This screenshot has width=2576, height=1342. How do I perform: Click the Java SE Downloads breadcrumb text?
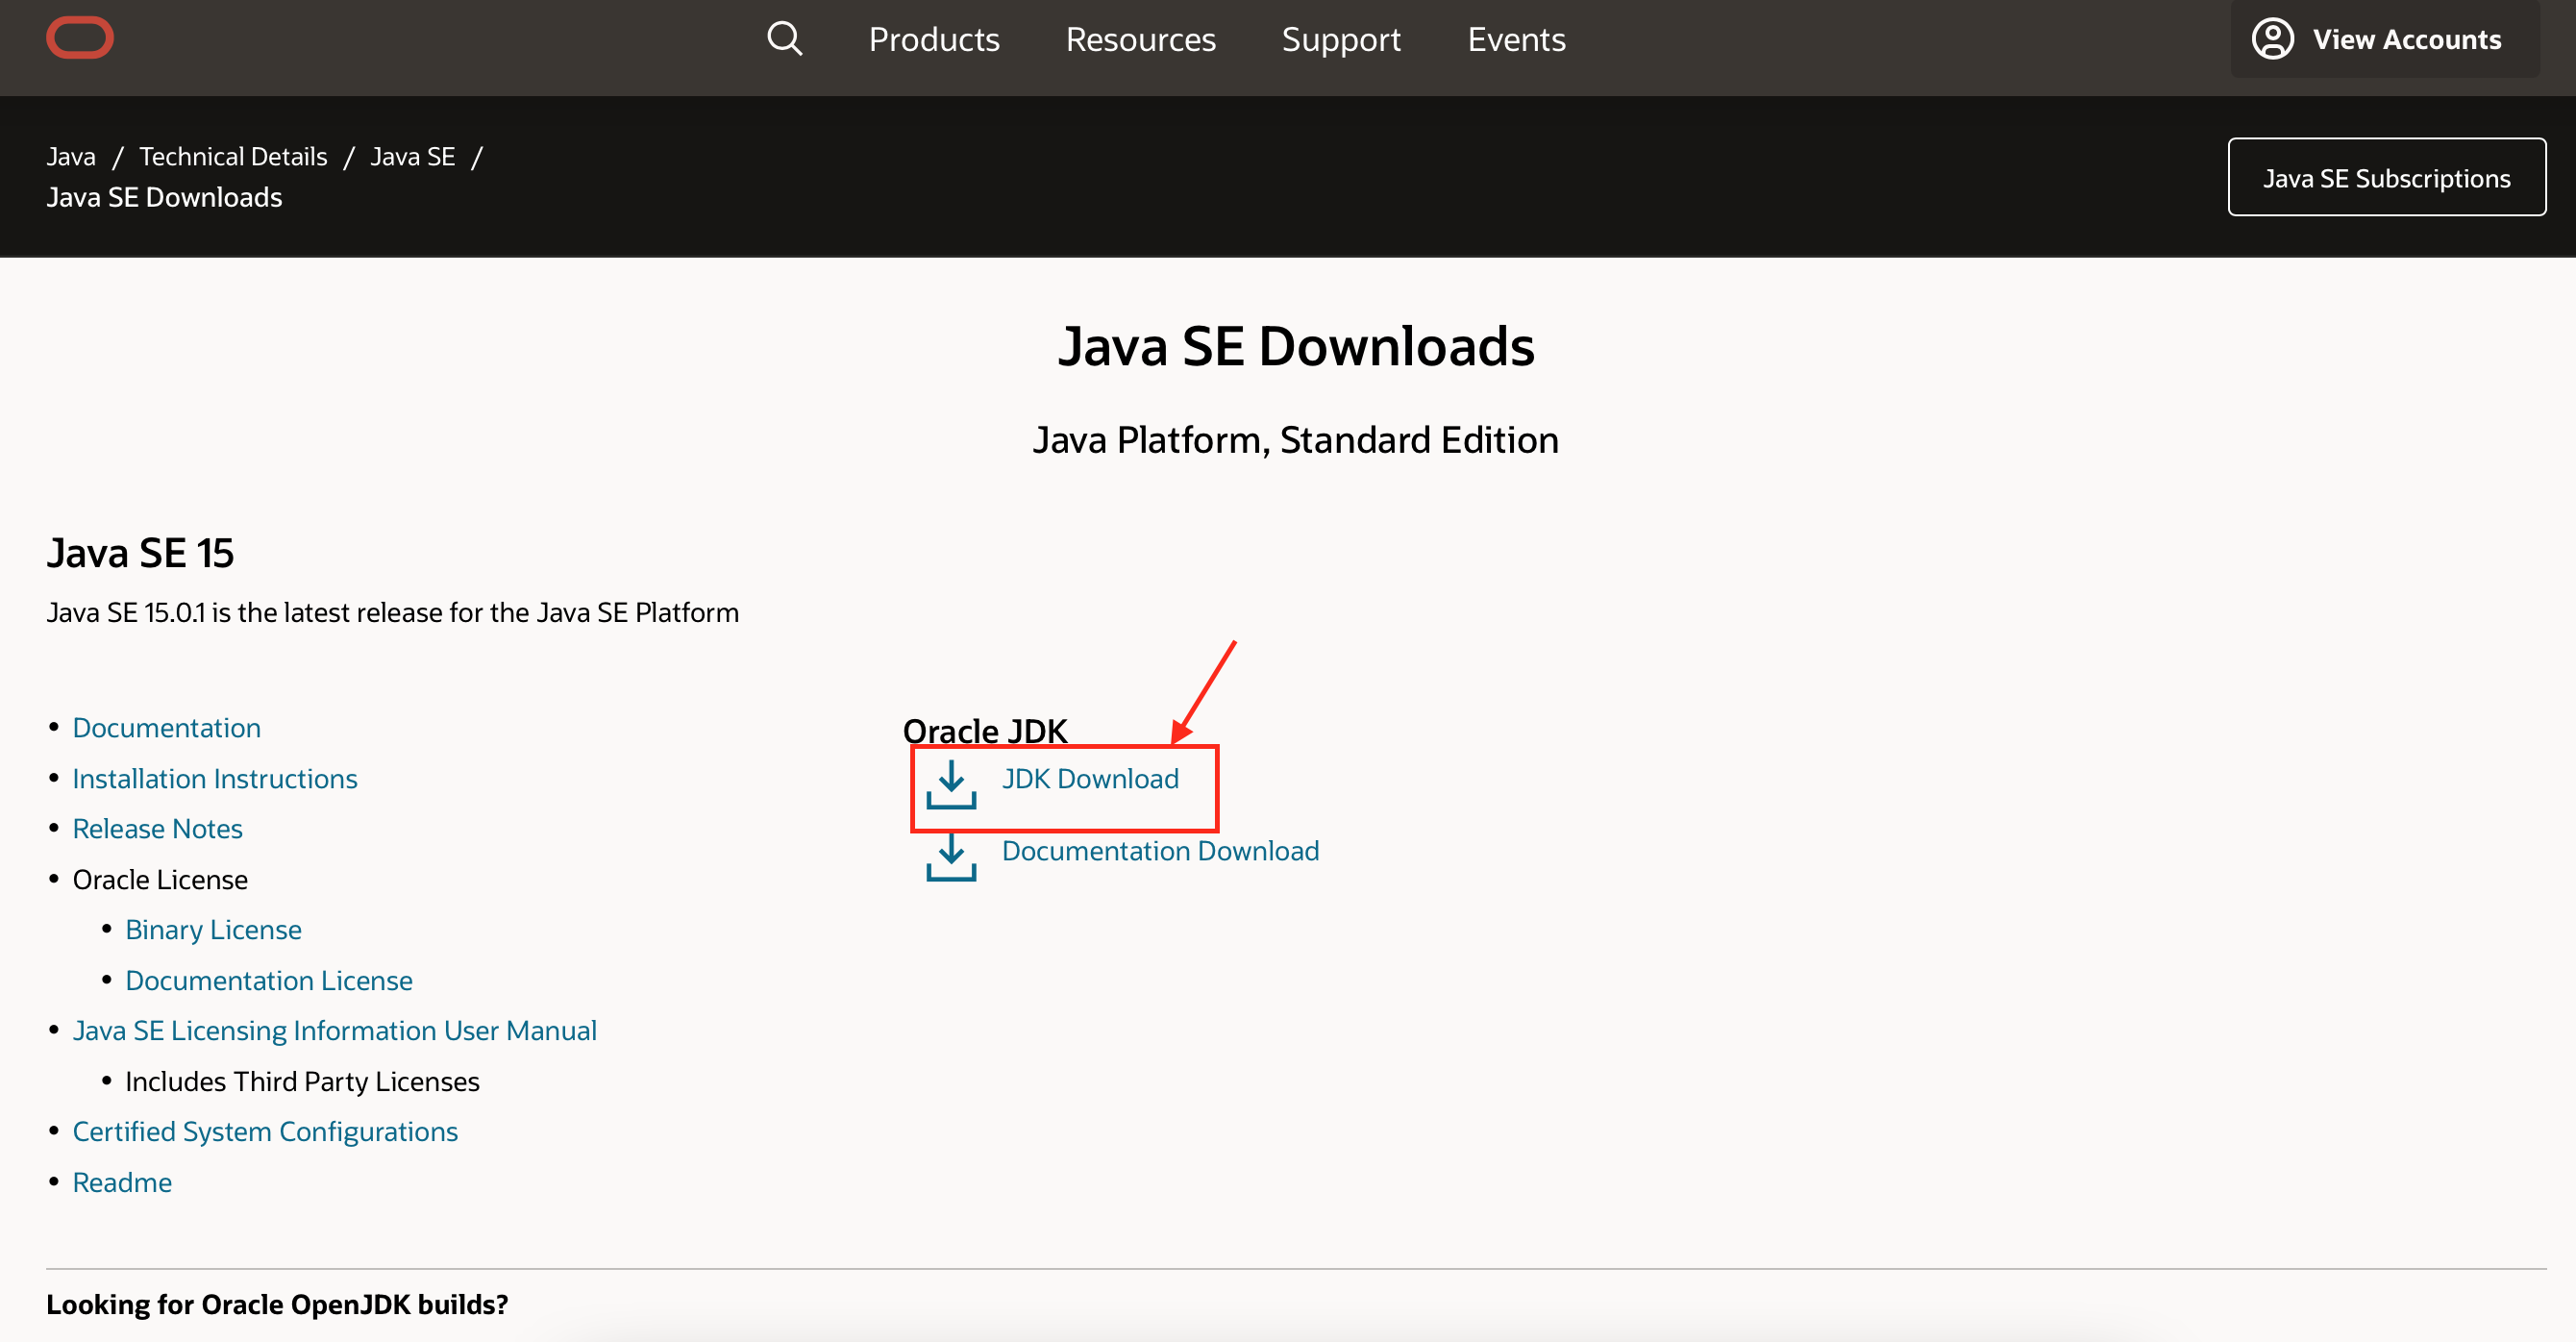(x=164, y=197)
